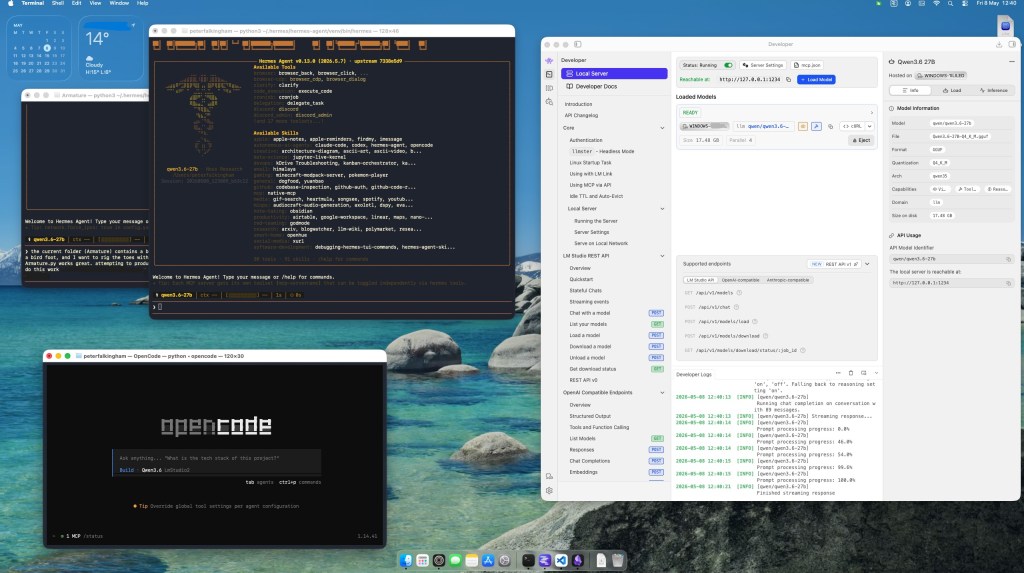The width and height of the screenshot is (1024, 573).
Task: Toggle right panel icon in LM Studio title bar
Action: [1012, 44]
